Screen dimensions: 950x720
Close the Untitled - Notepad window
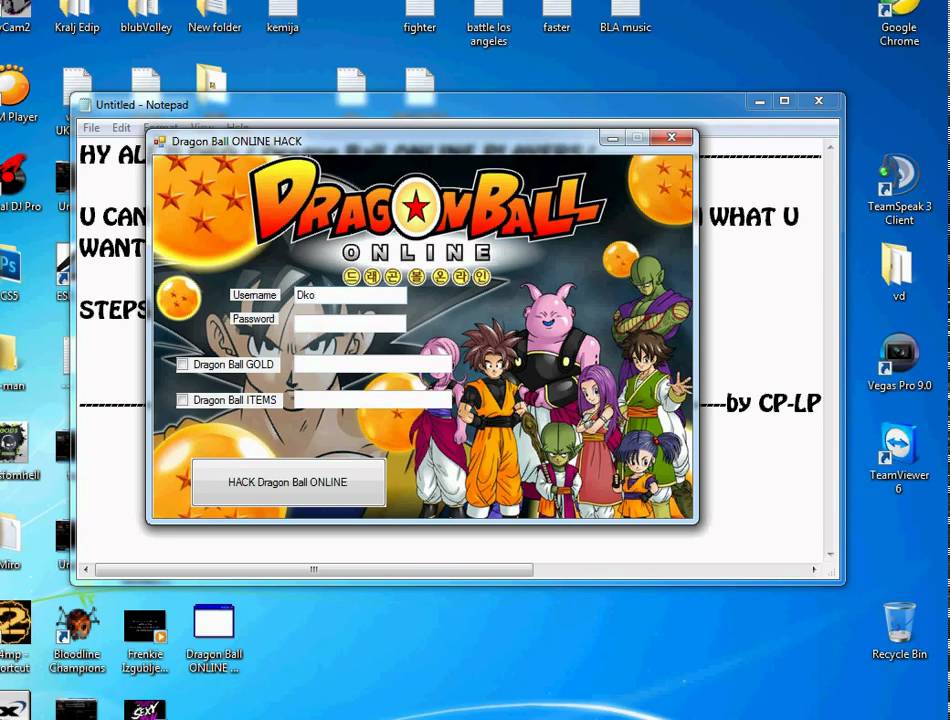click(819, 101)
